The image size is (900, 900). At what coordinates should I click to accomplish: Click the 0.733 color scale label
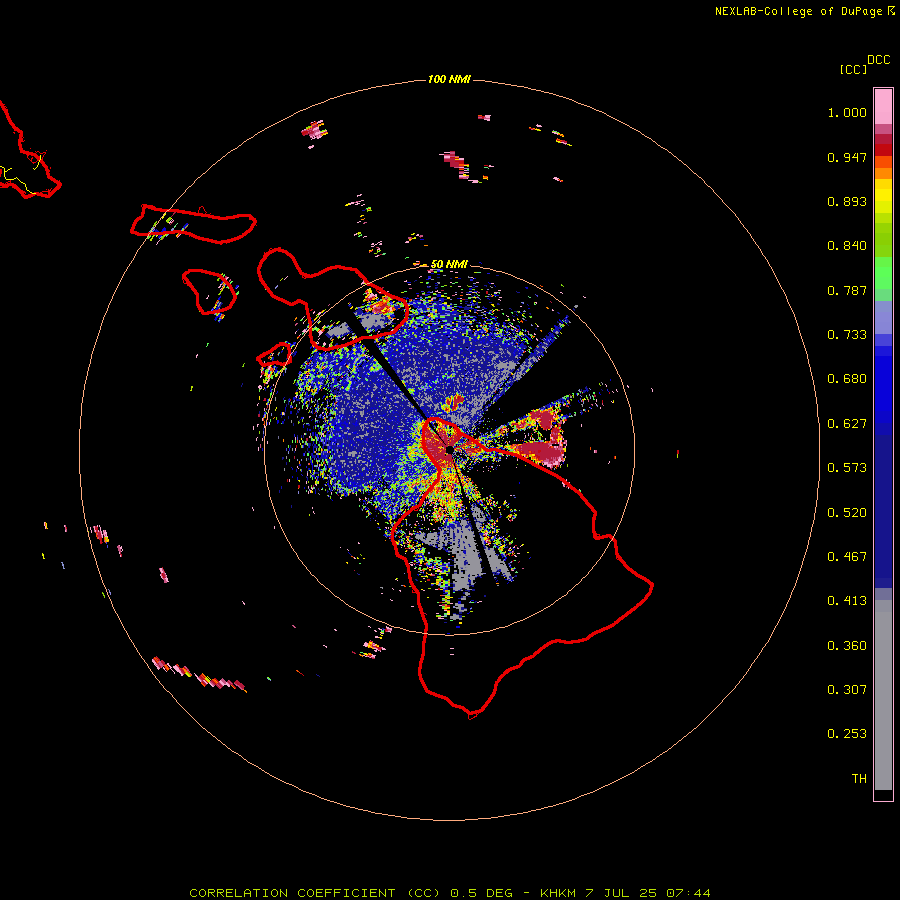(847, 335)
